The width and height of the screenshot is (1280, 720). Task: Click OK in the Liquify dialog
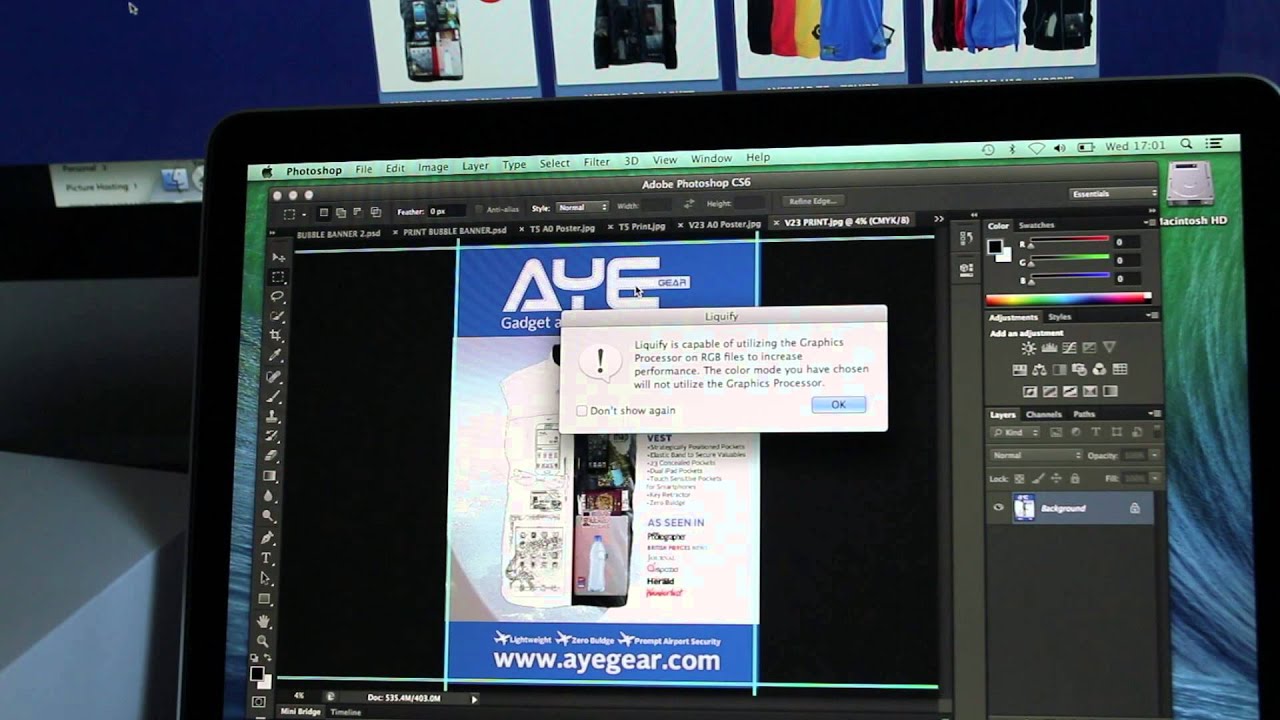coord(838,405)
